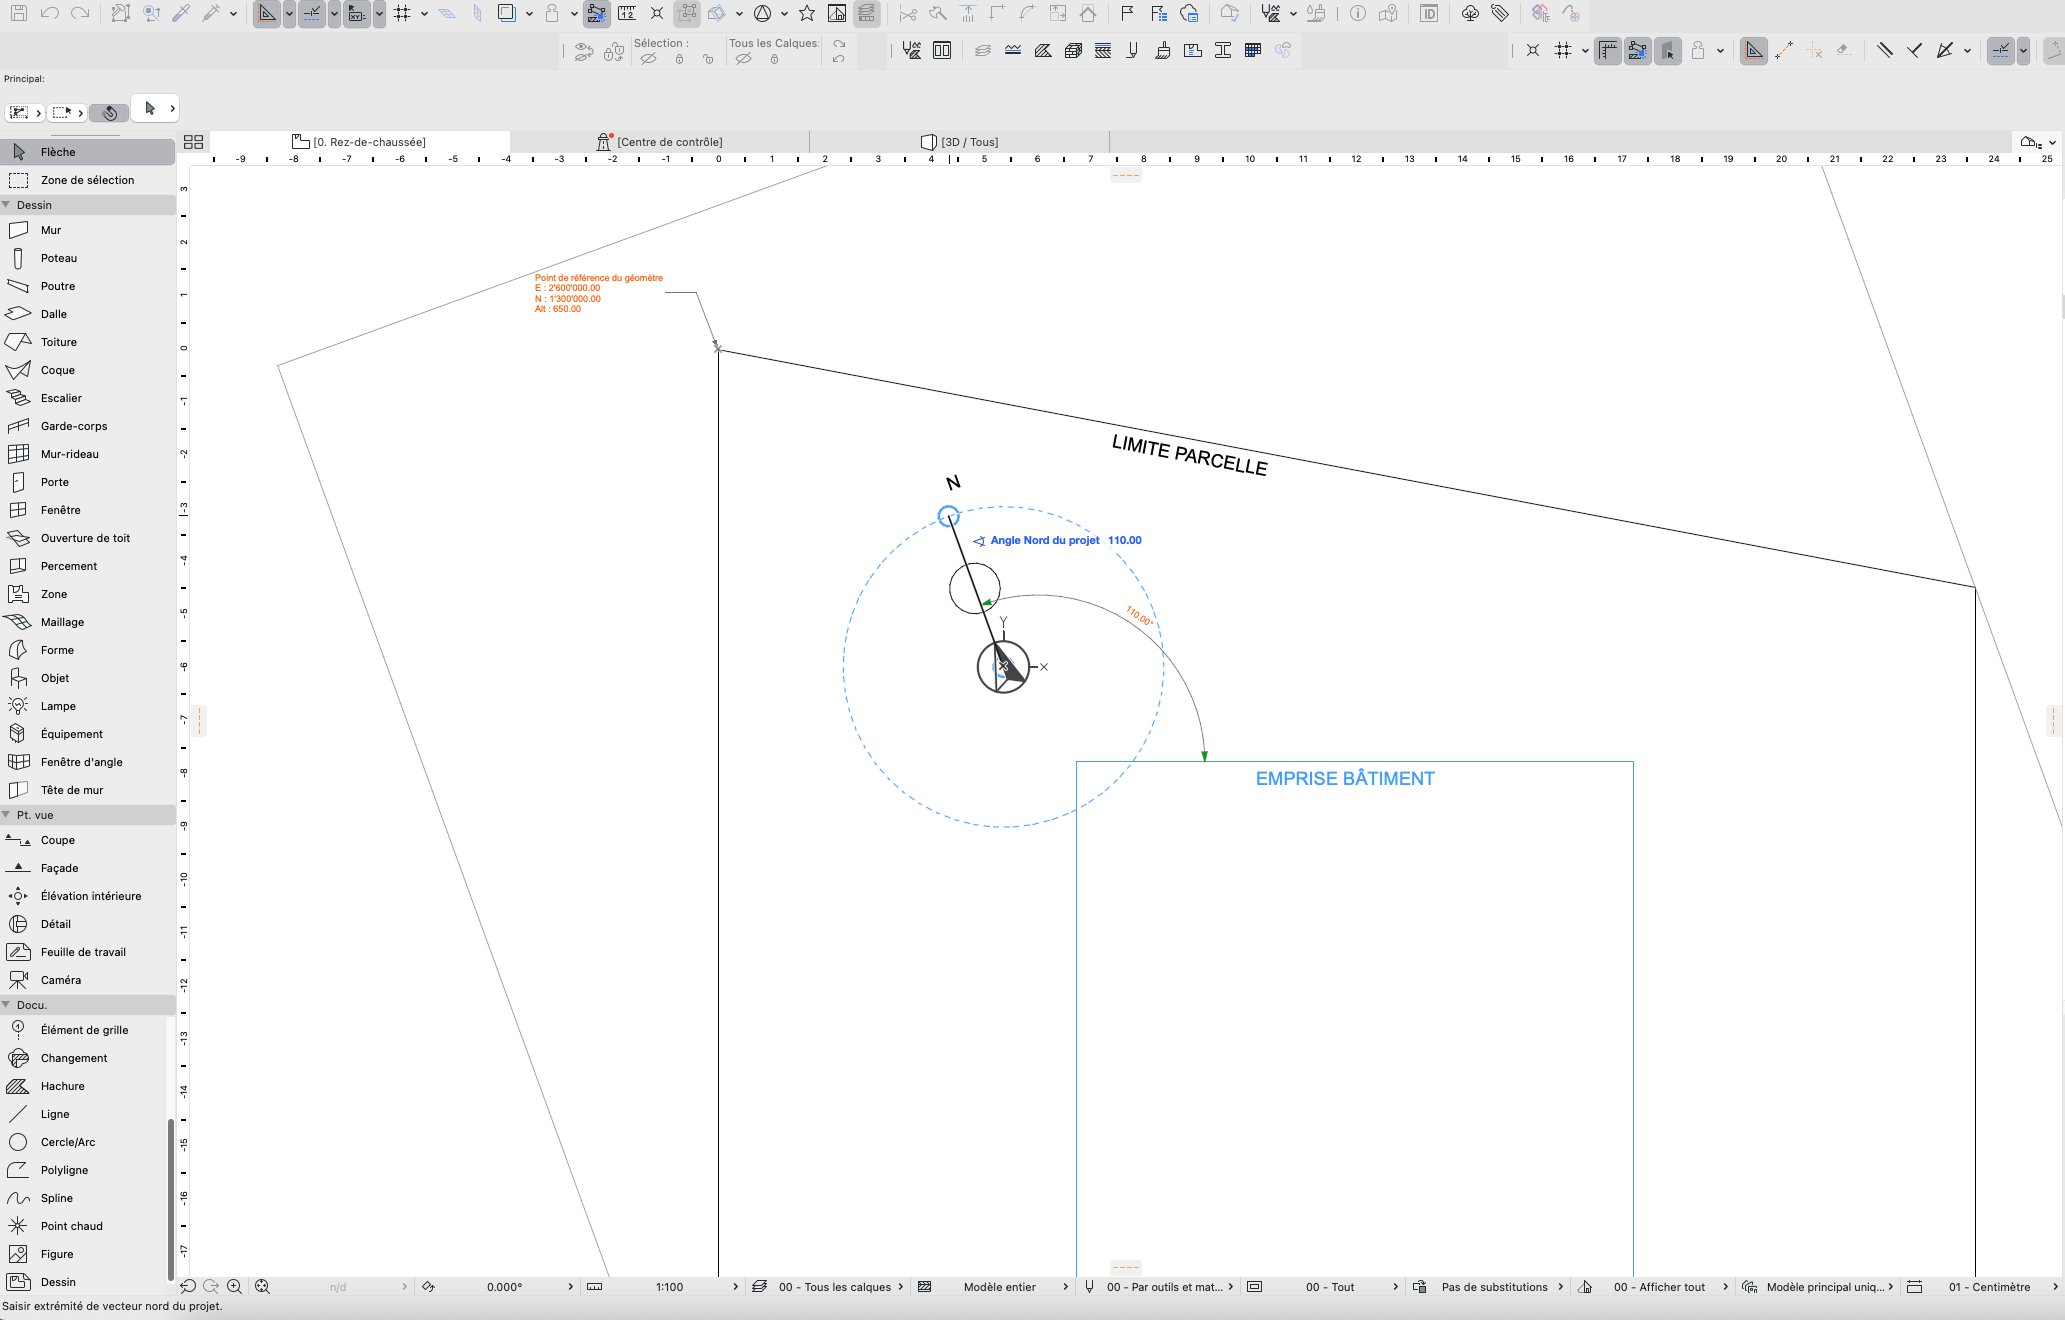The width and height of the screenshot is (2065, 1320).
Task: Click the 00 - Tout partial structure option
Action: [x=1323, y=1287]
